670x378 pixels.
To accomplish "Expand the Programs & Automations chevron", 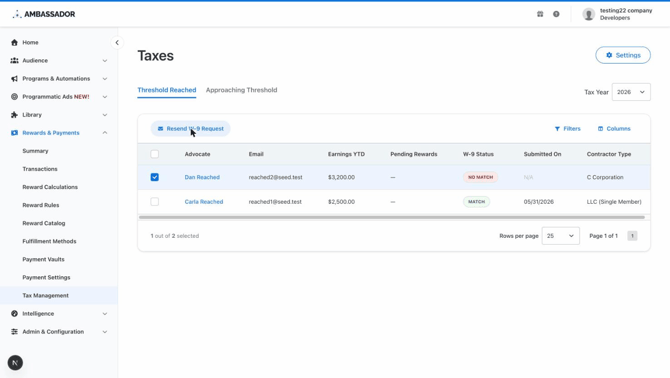I will [x=105, y=79].
